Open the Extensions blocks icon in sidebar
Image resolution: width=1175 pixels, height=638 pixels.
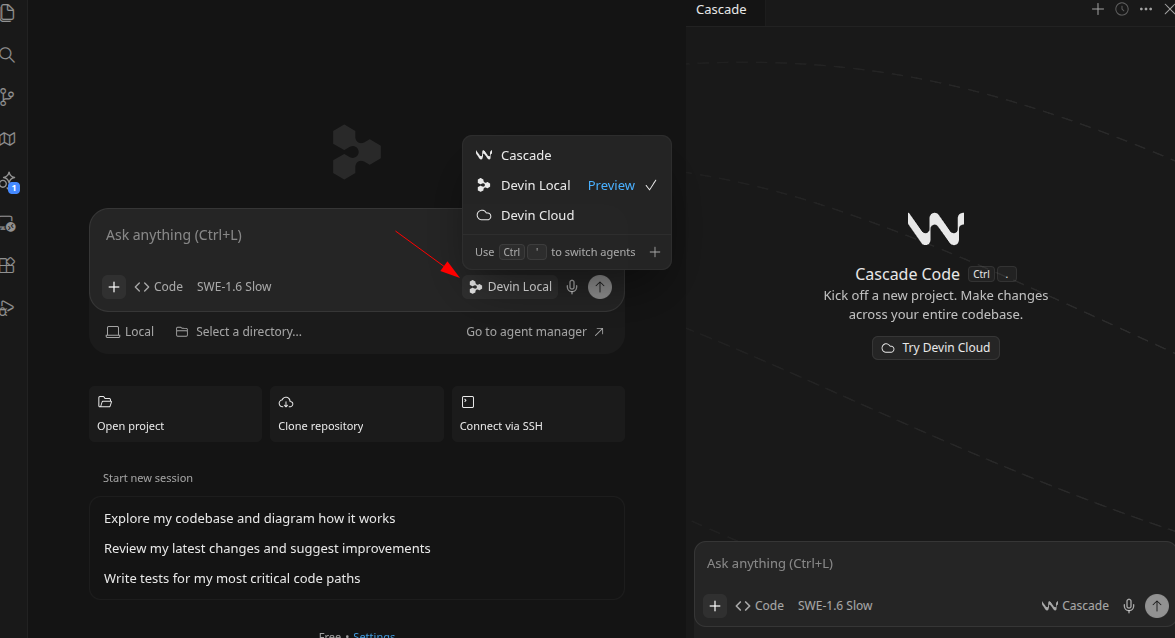[7, 265]
